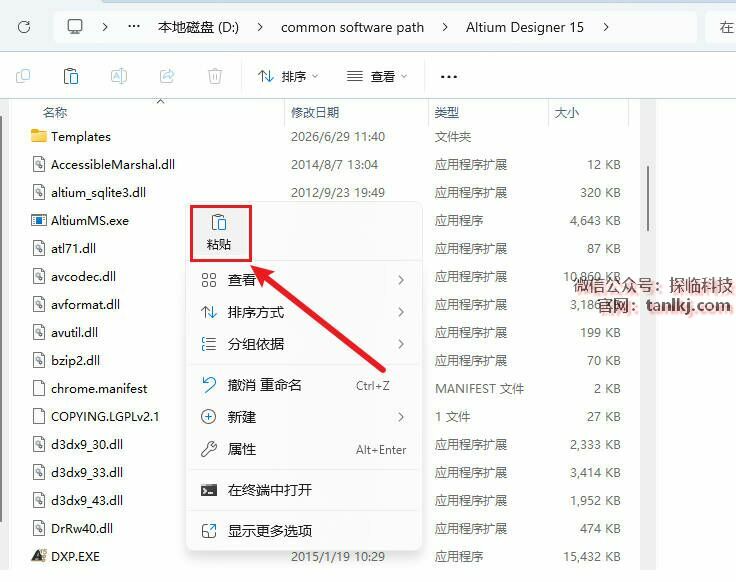
Task: Click the date 2014/8/7 13:04
Action: (x=334, y=165)
